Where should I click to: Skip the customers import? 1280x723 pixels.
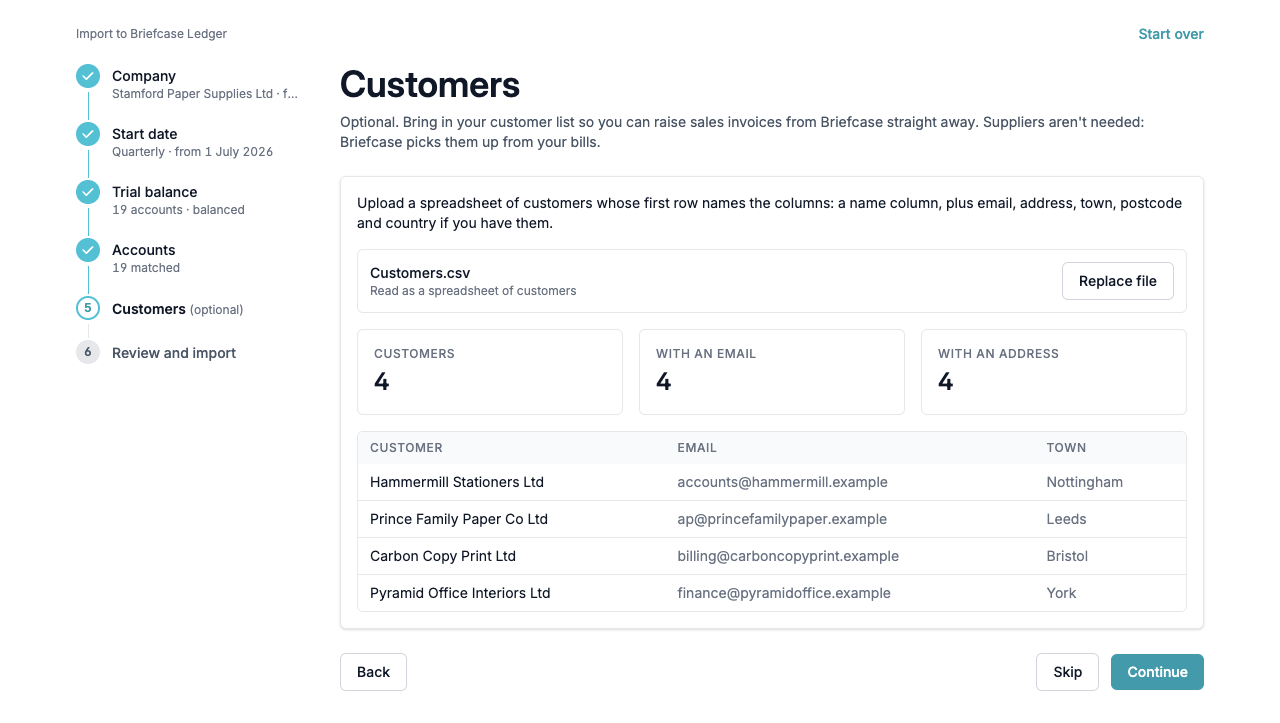point(1068,672)
